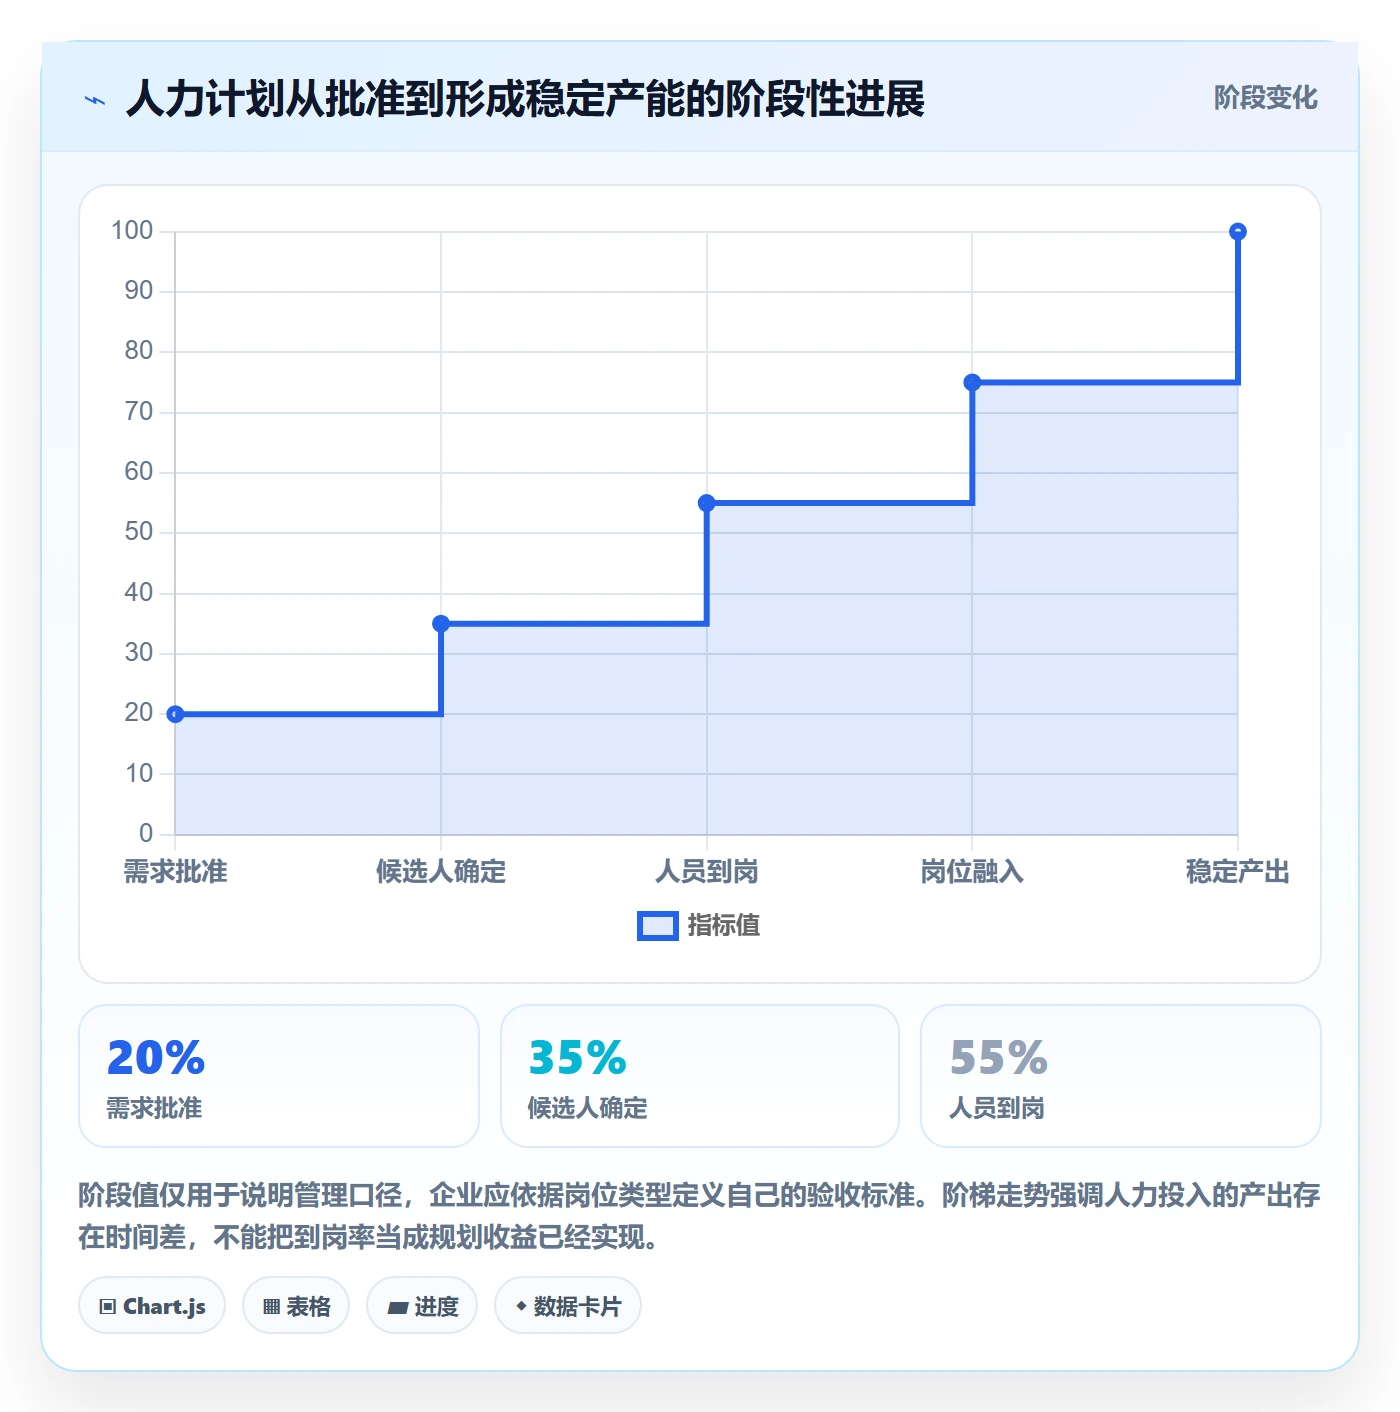The height and width of the screenshot is (1412, 1400).
Task: Click the 指标值 legend label
Action: coord(724,926)
